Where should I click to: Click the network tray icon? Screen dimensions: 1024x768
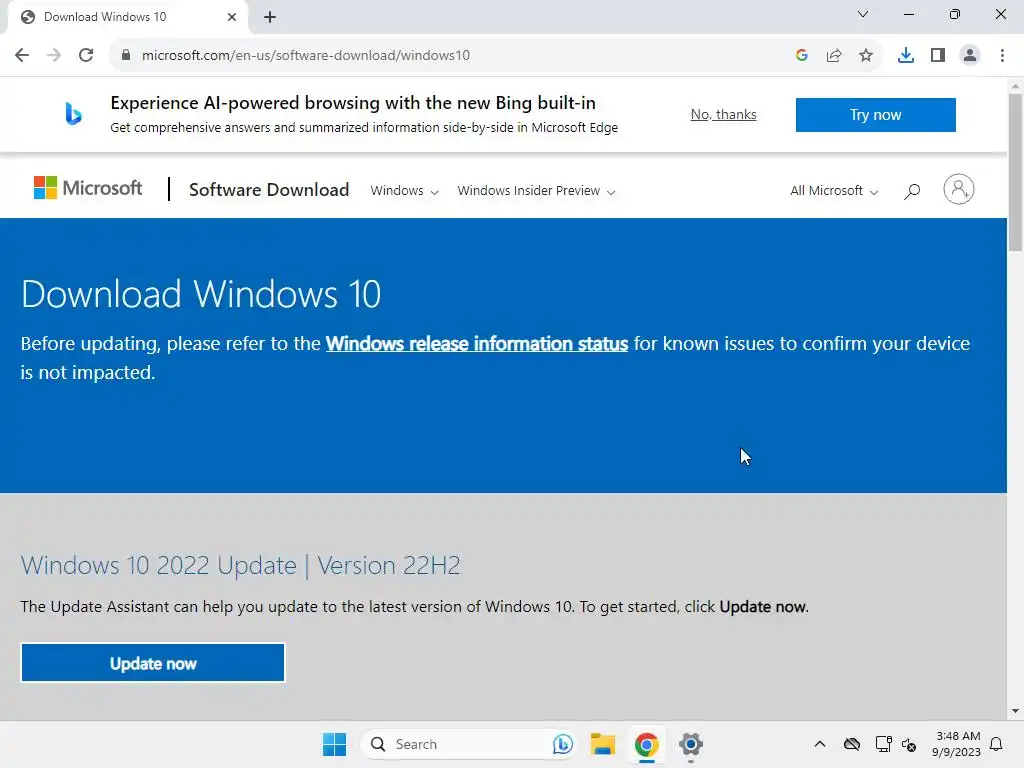tap(883, 744)
